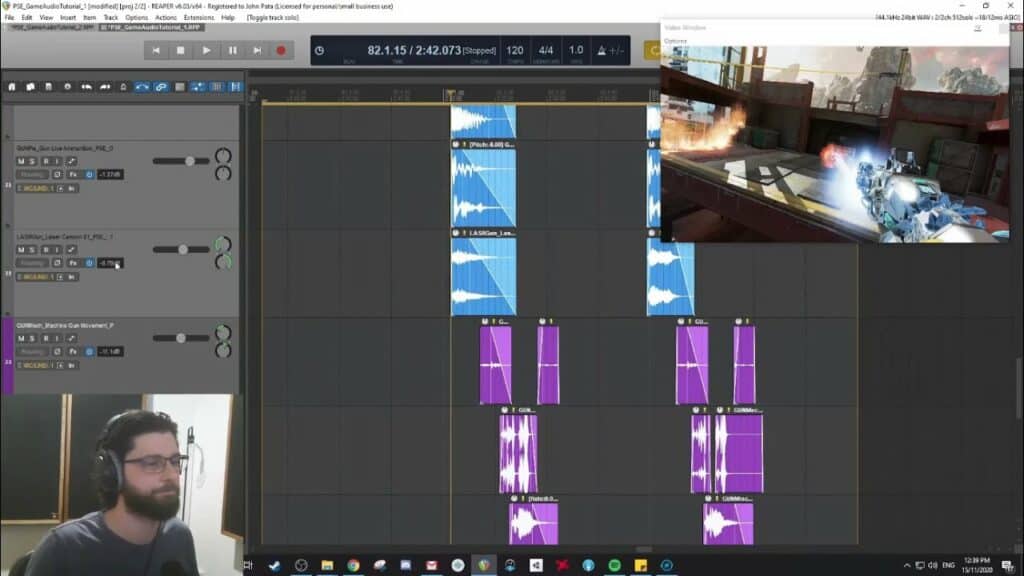1024x576 pixels.
Task: Open envelopes for the GUNPis track via its envelope icon
Action: tap(72, 159)
